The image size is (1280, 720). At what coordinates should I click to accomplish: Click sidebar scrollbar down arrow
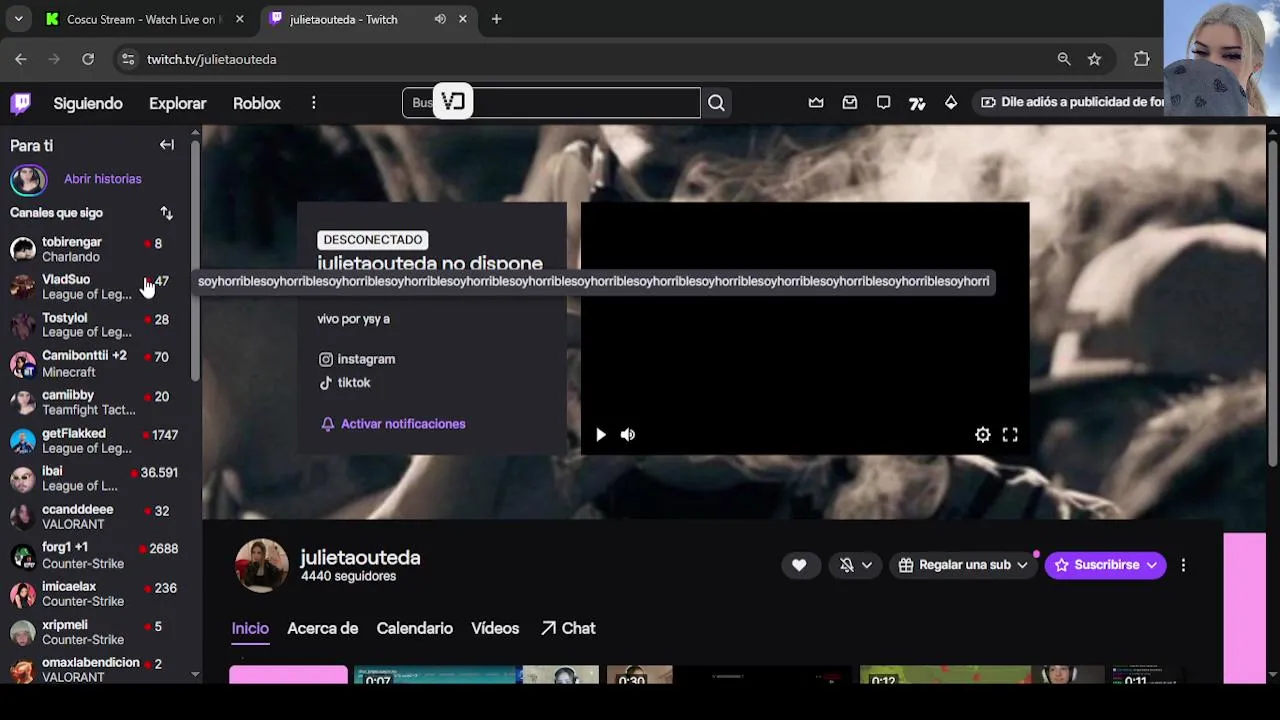tap(195, 675)
